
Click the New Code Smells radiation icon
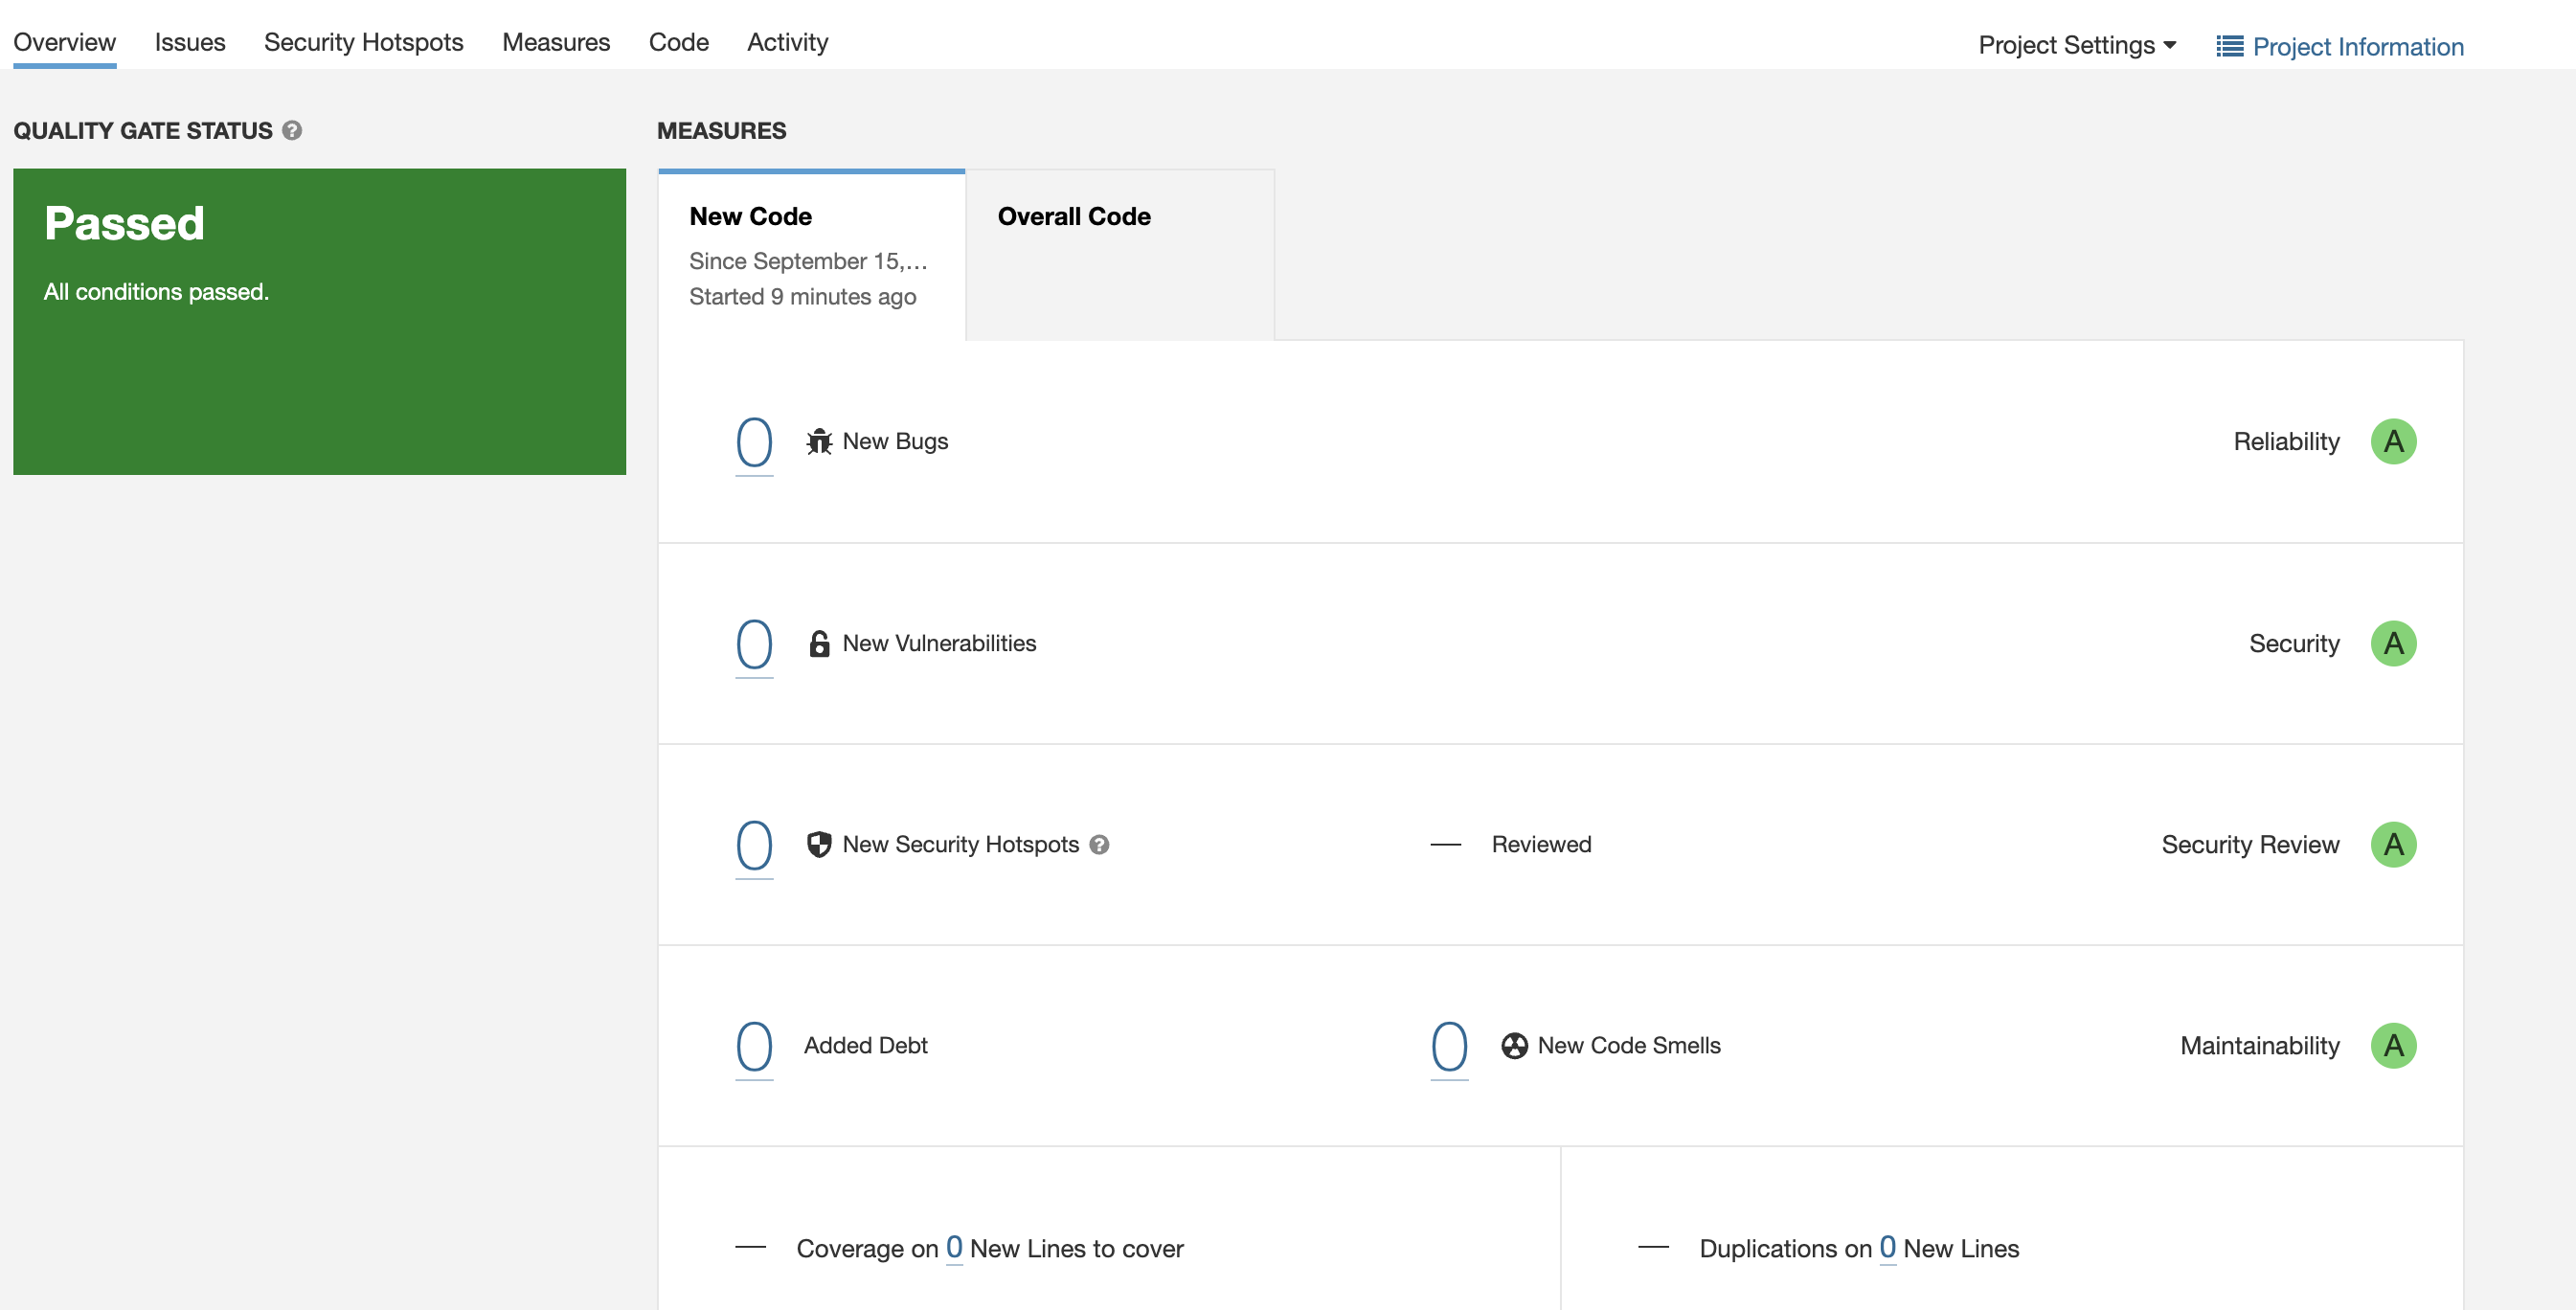(1514, 1045)
